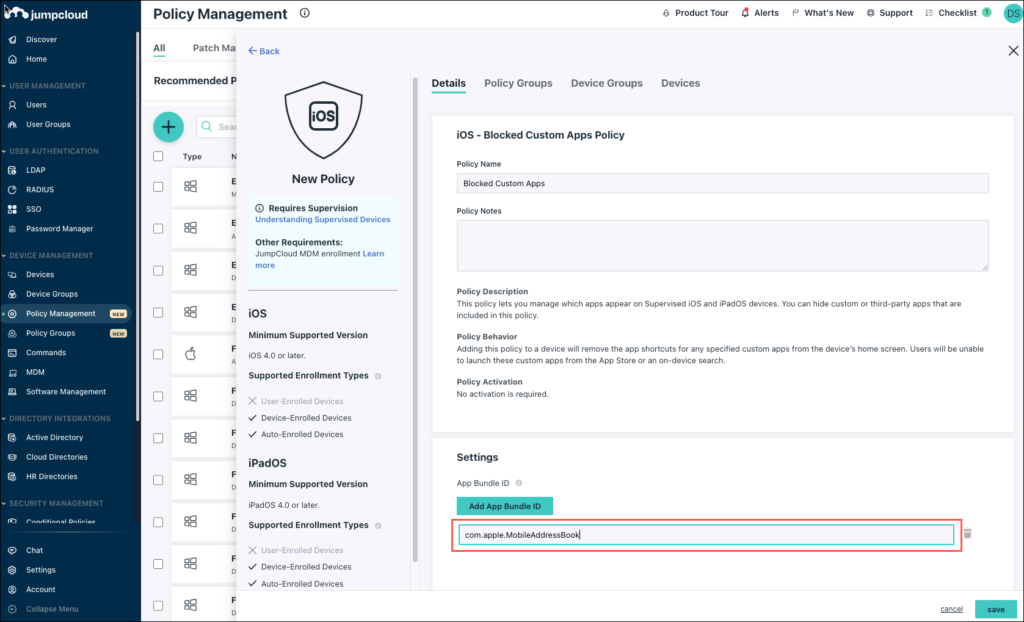Check the checkbox of the Apple-icon policy row
The height and width of the screenshot is (622, 1024).
(158, 355)
